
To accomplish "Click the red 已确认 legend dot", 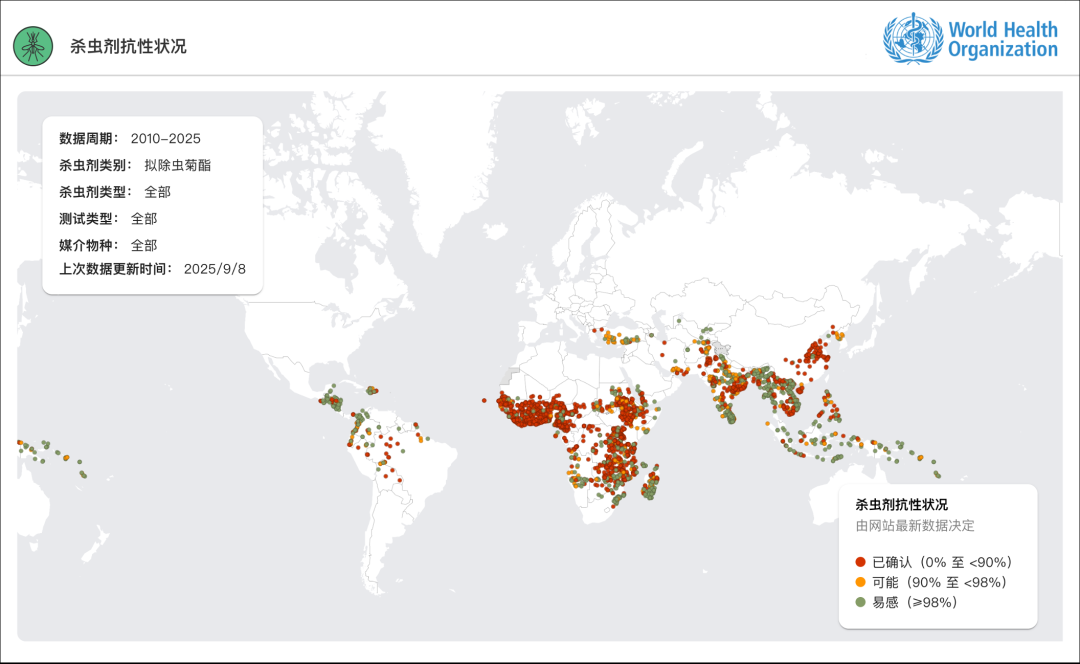I will pos(860,562).
